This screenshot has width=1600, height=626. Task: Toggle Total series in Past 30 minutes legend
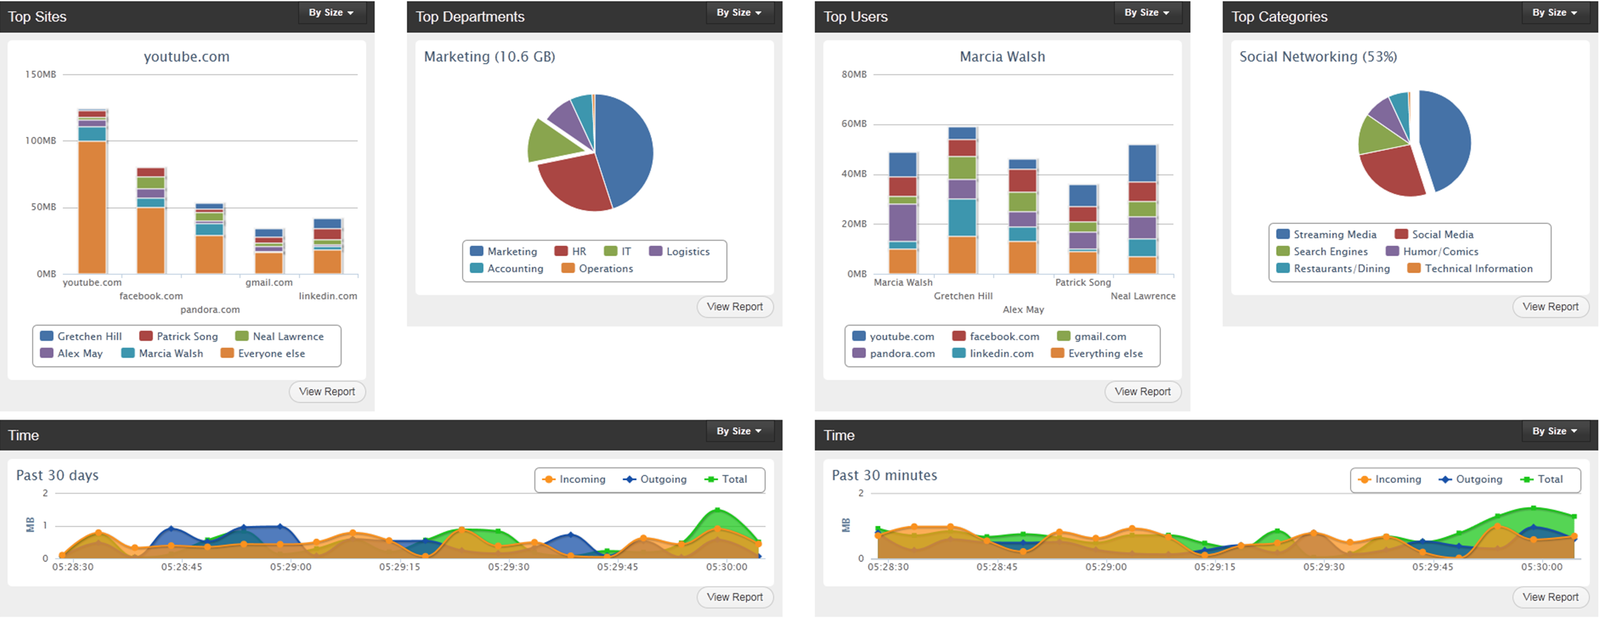[1542, 480]
